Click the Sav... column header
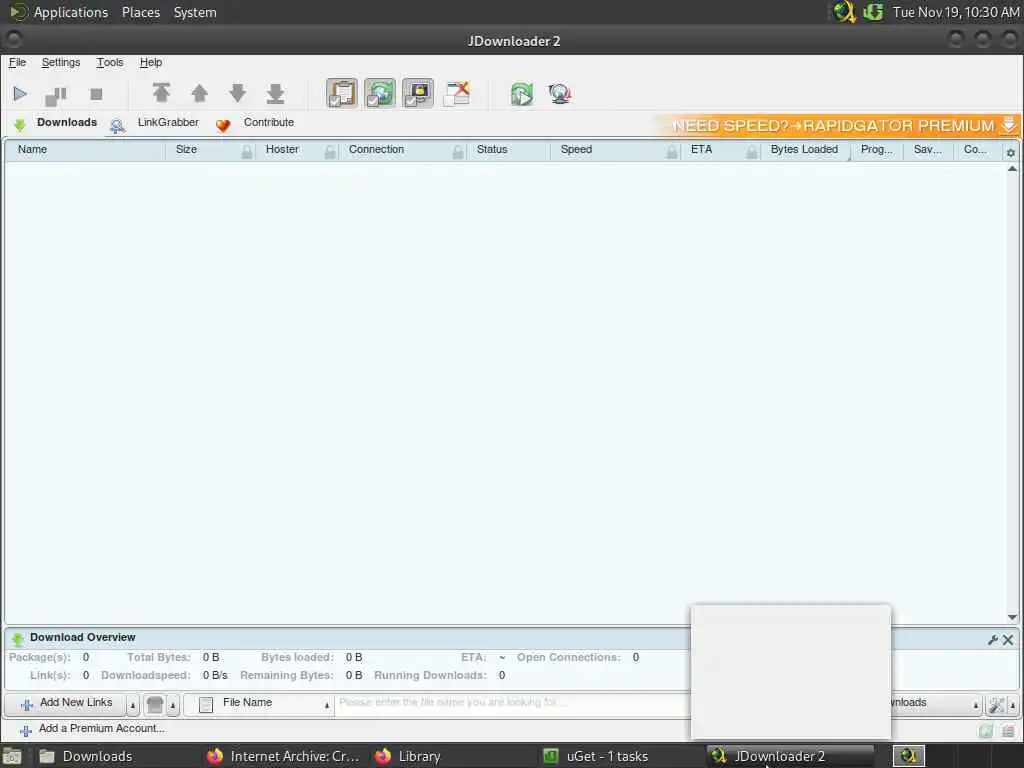This screenshot has height=768, width=1024. point(928,150)
